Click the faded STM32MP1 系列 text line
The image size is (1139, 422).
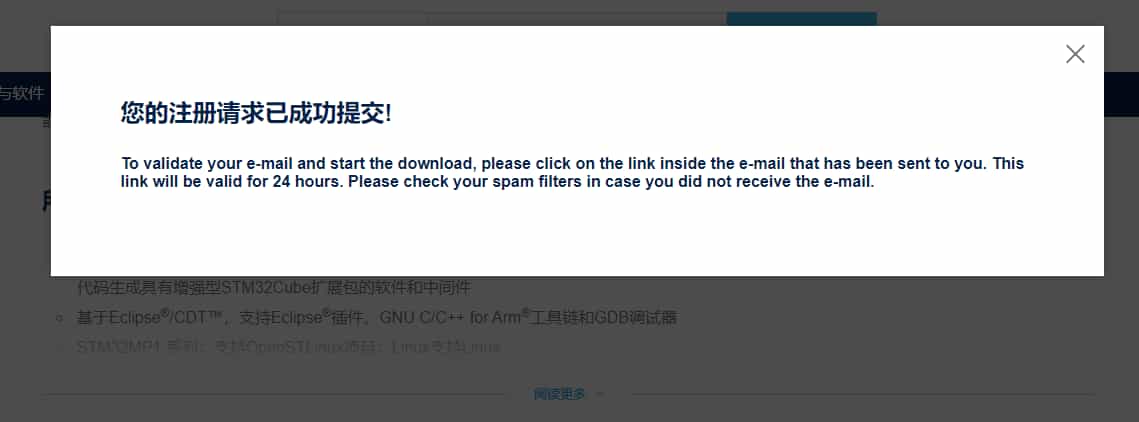[x=288, y=347]
